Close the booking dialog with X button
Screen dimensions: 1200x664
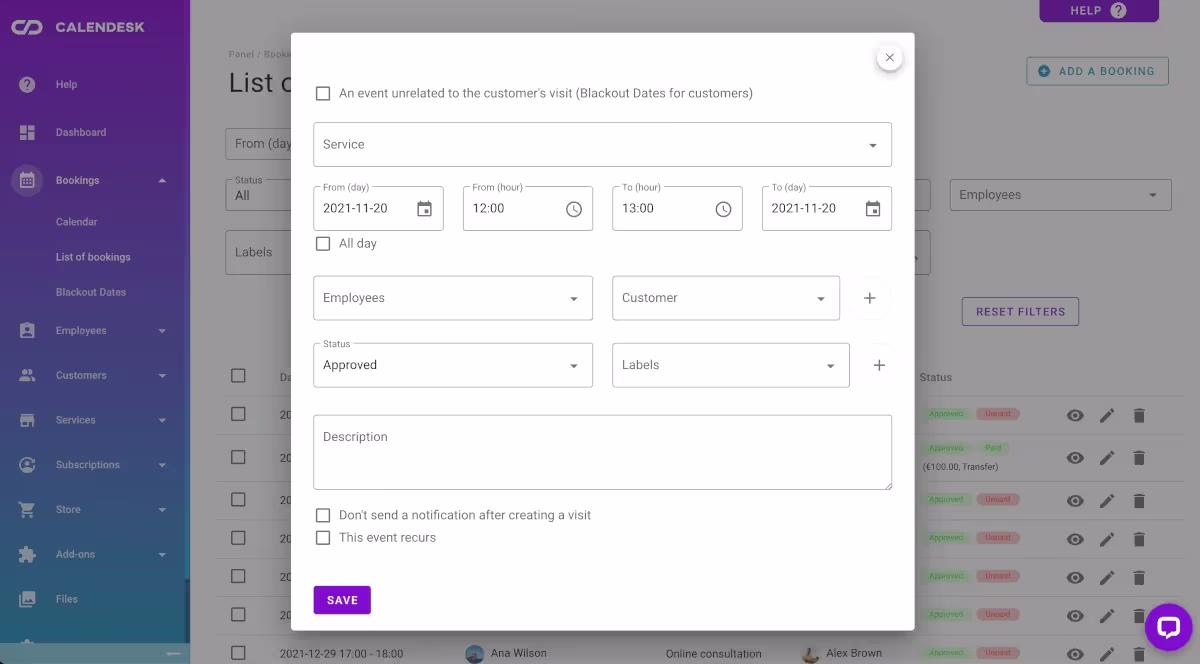click(x=889, y=58)
